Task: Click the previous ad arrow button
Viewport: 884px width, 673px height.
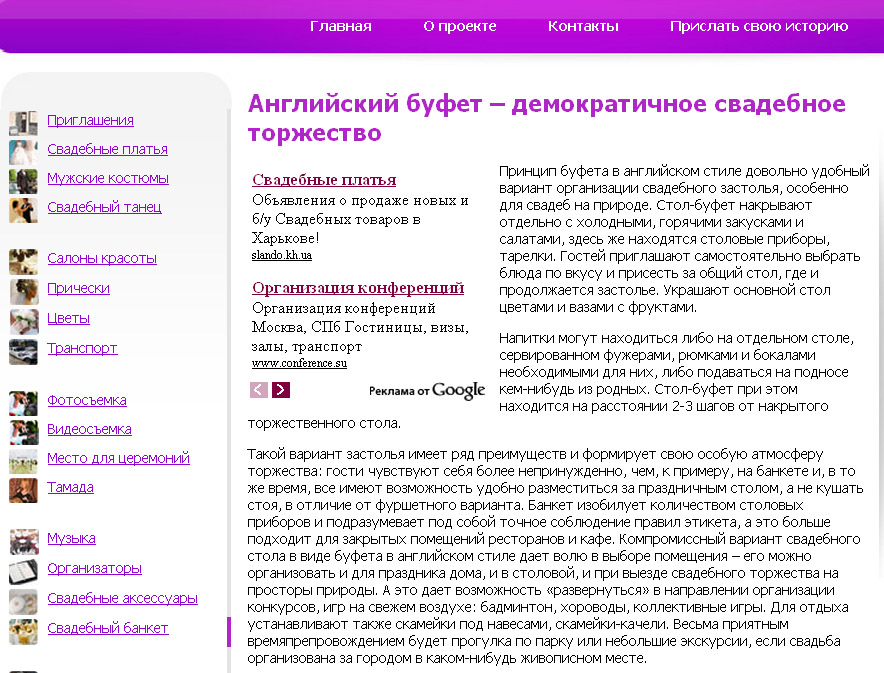Action: 258,392
